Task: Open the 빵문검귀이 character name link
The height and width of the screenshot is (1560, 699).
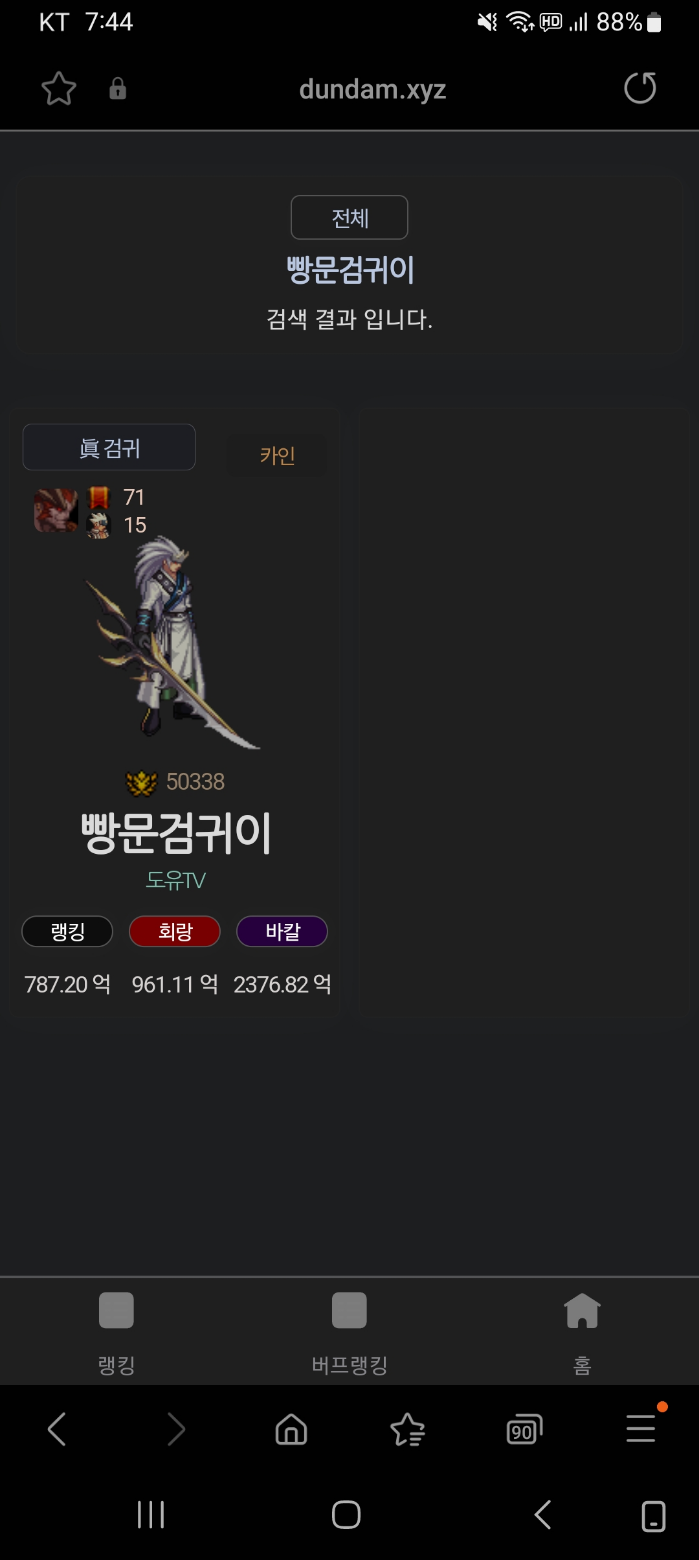Action: [x=176, y=832]
